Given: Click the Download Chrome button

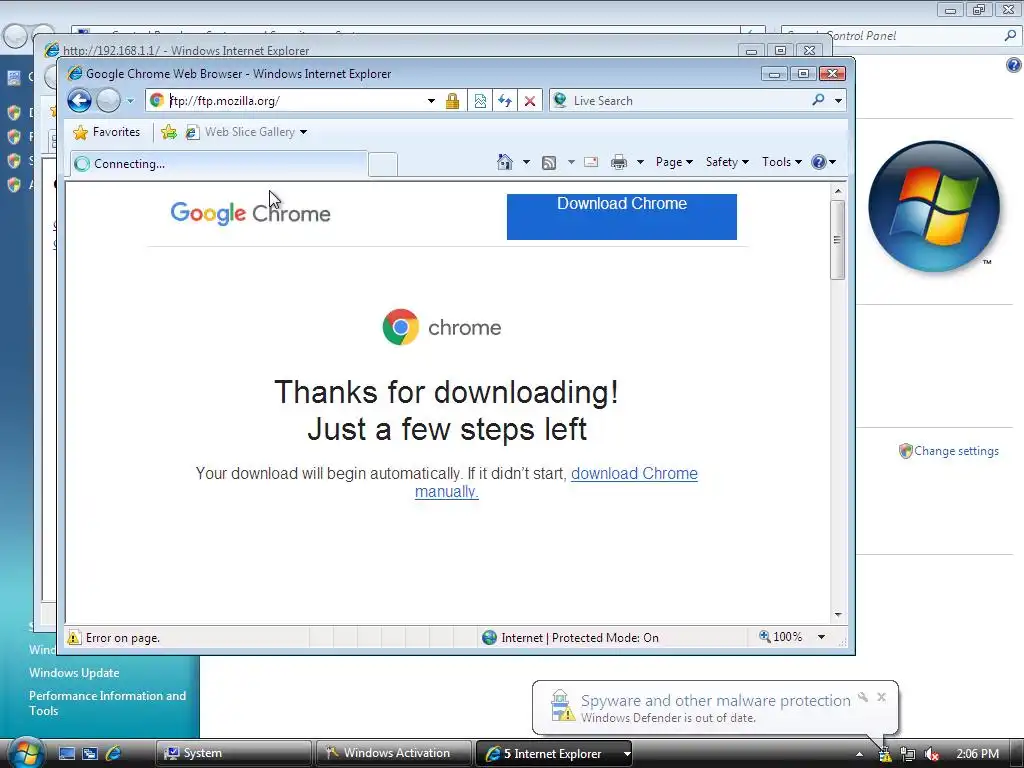Looking at the screenshot, I should tap(622, 217).
